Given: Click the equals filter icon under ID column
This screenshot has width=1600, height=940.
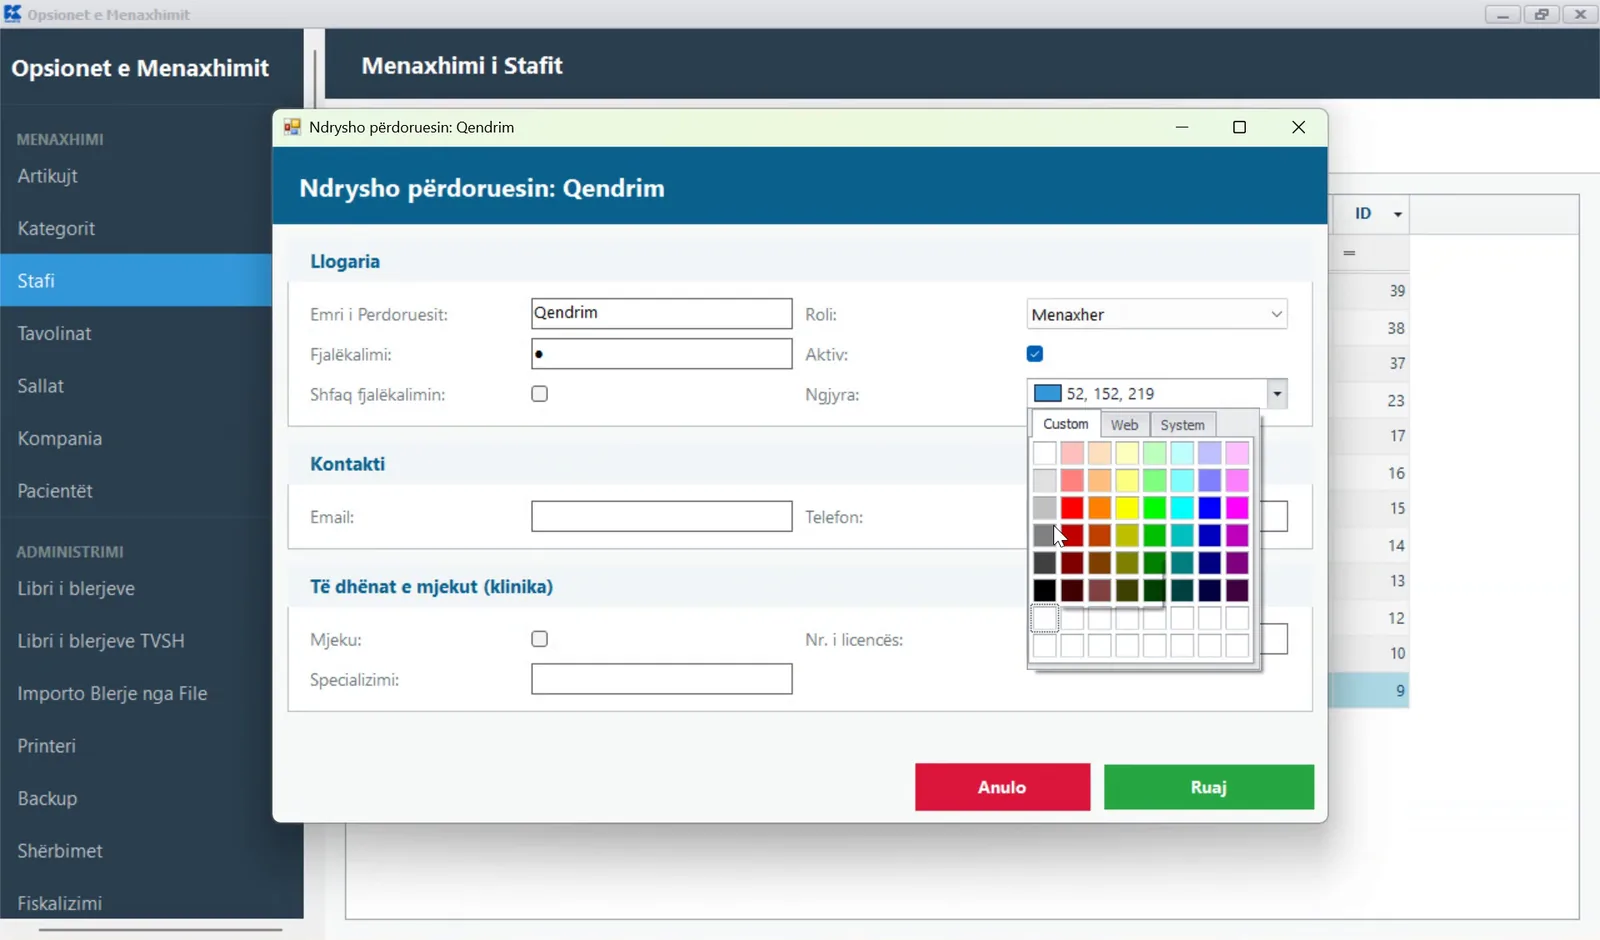Looking at the screenshot, I should point(1349,253).
